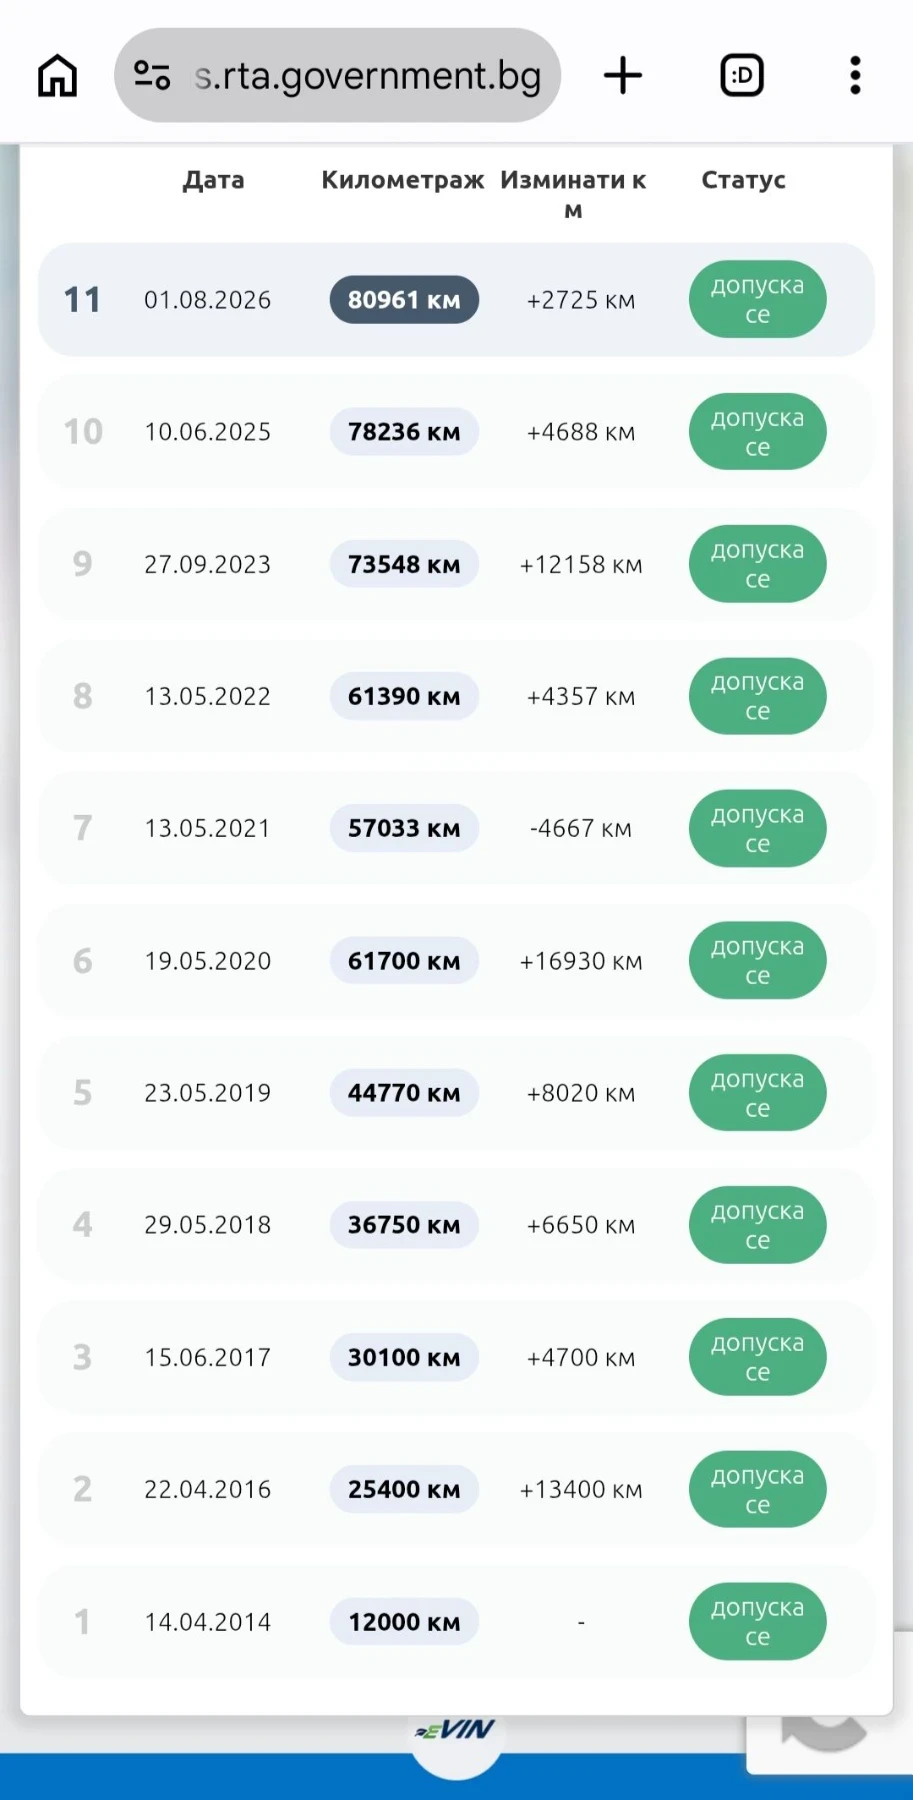Click the status badge for 22.04.2016
Viewport: 913px width, 1800px height.
pyautogui.click(x=757, y=1490)
